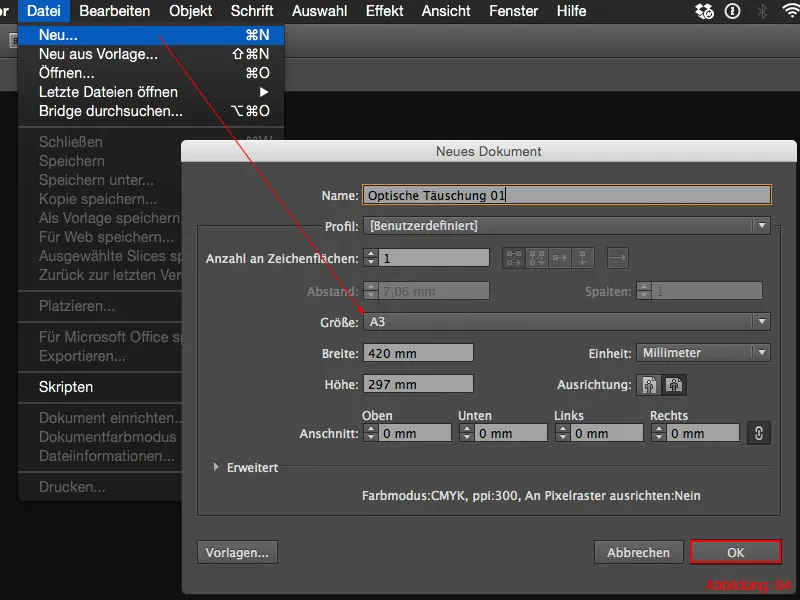Open the Auswahl menu
Screen dimensions: 800x600
[x=319, y=11]
